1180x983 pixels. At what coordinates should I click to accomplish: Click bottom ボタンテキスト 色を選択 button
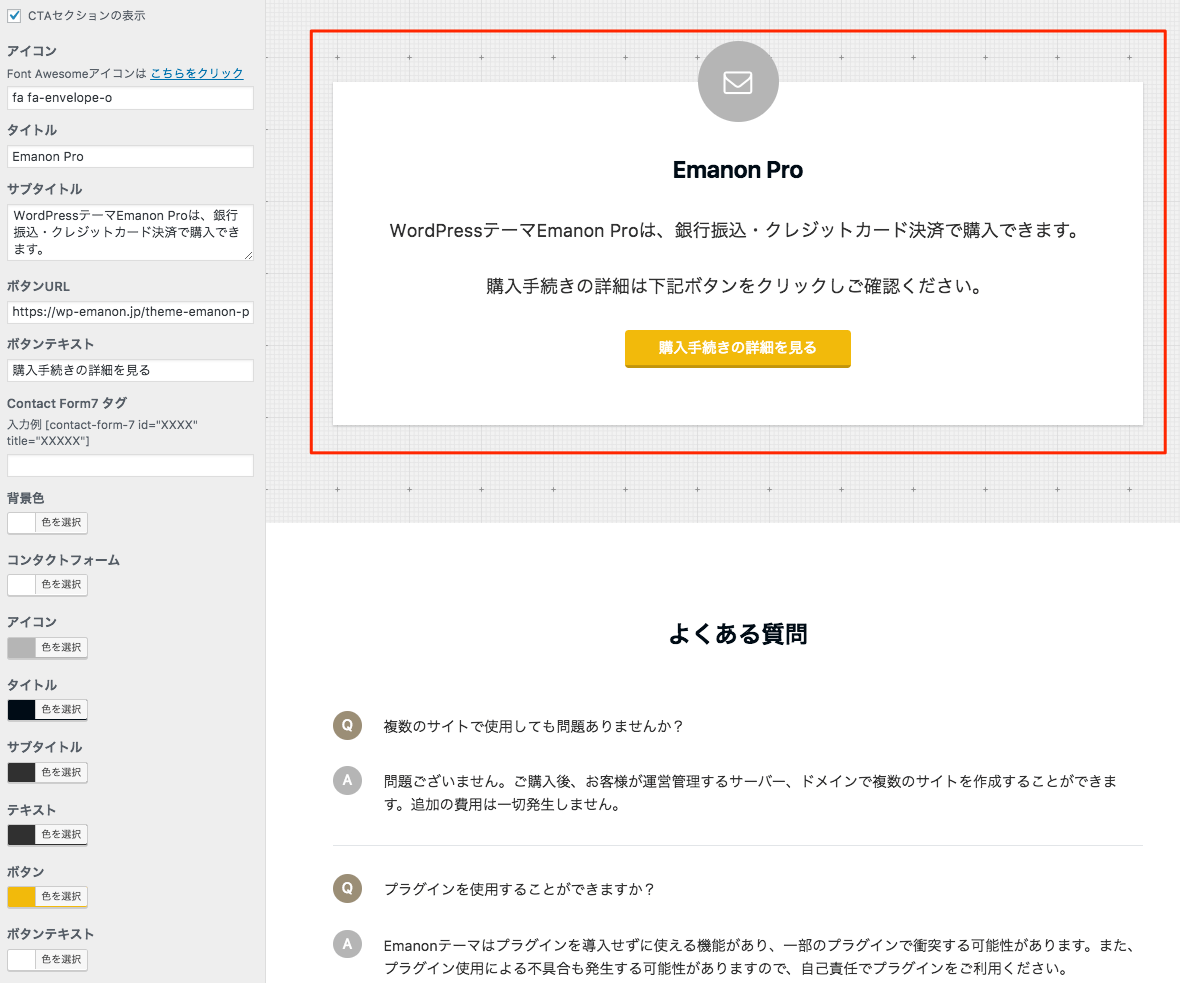(x=61, y=960)
